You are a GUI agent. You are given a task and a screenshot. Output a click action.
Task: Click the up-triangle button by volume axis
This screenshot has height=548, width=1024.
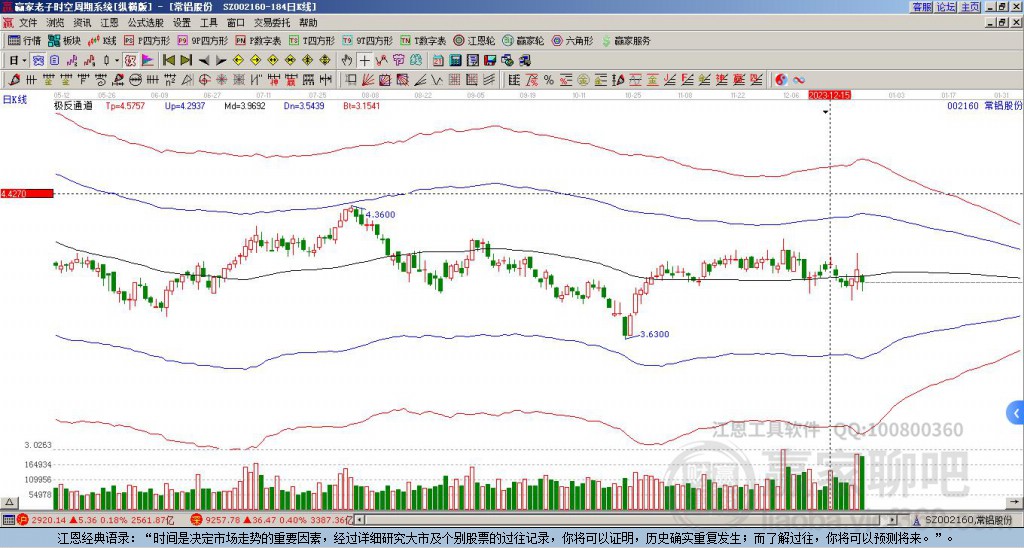point(9,502)
